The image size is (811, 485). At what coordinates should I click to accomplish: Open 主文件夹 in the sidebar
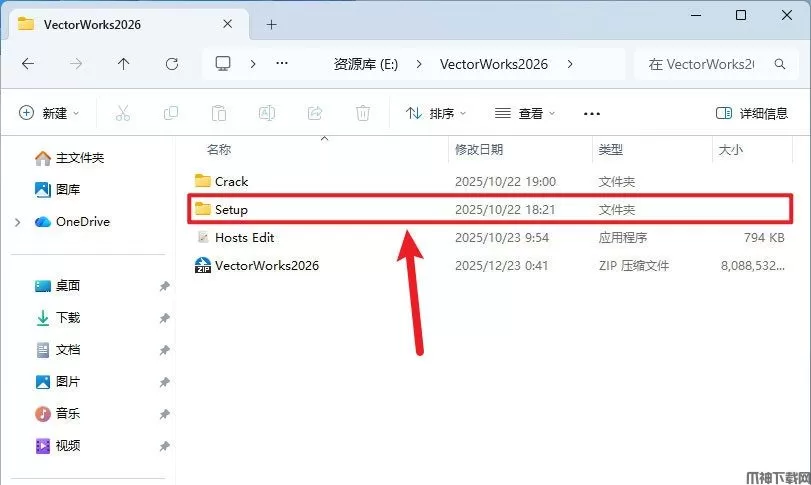coord(69,158)
